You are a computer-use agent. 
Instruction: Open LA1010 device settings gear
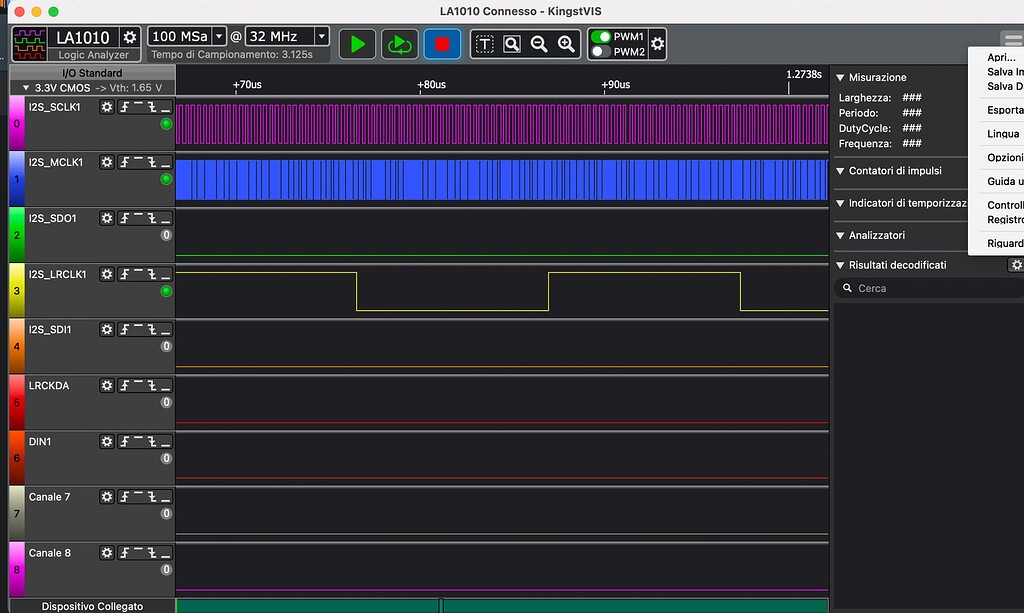[129, 37]
